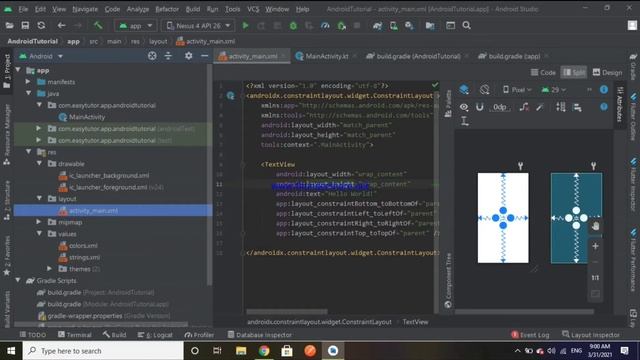640x360 pixels.
Task: Toggle view options eye icon
Action: coord(464,107)
